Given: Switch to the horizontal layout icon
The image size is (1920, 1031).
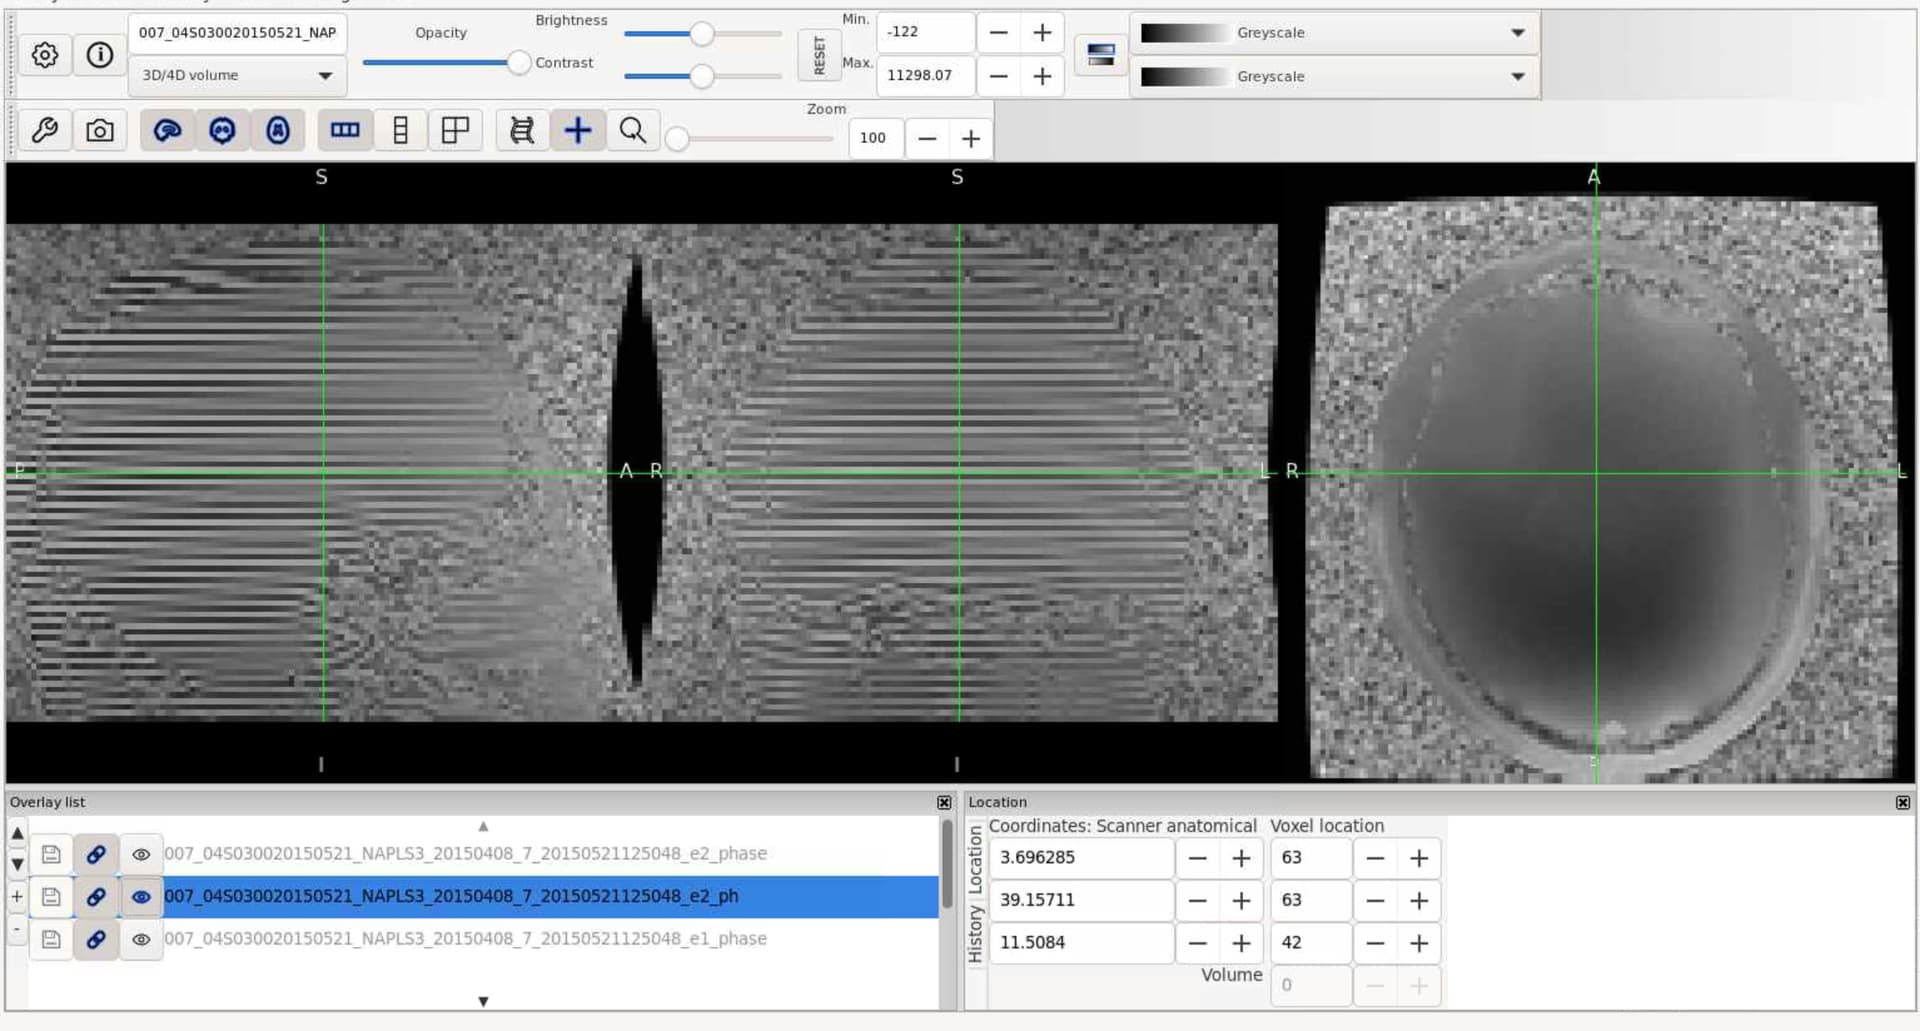Looking at the screenshot, I should click(345, 131).
